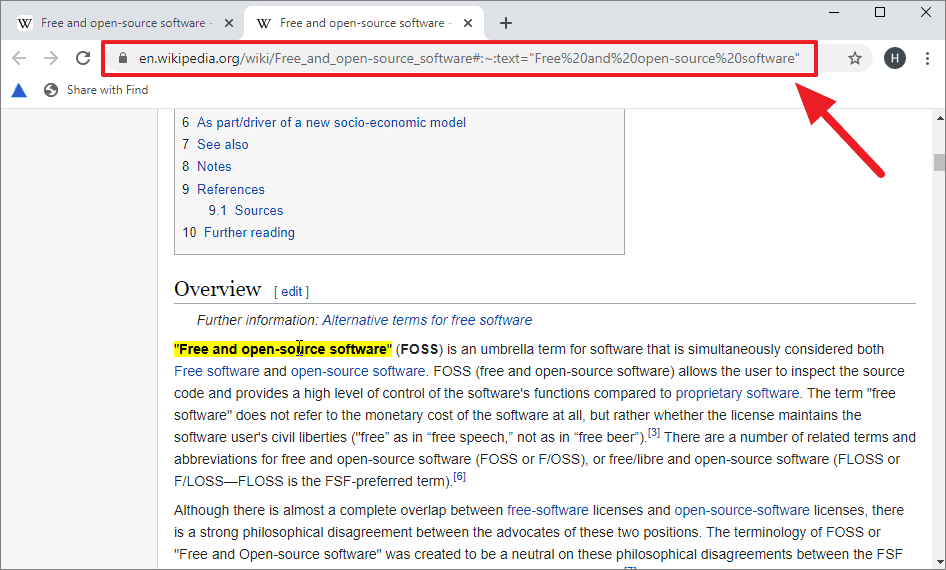The image size is (946, 570).
Task: Click the highlighted "Free and open-source software" text
Action: tap(283, 349)
